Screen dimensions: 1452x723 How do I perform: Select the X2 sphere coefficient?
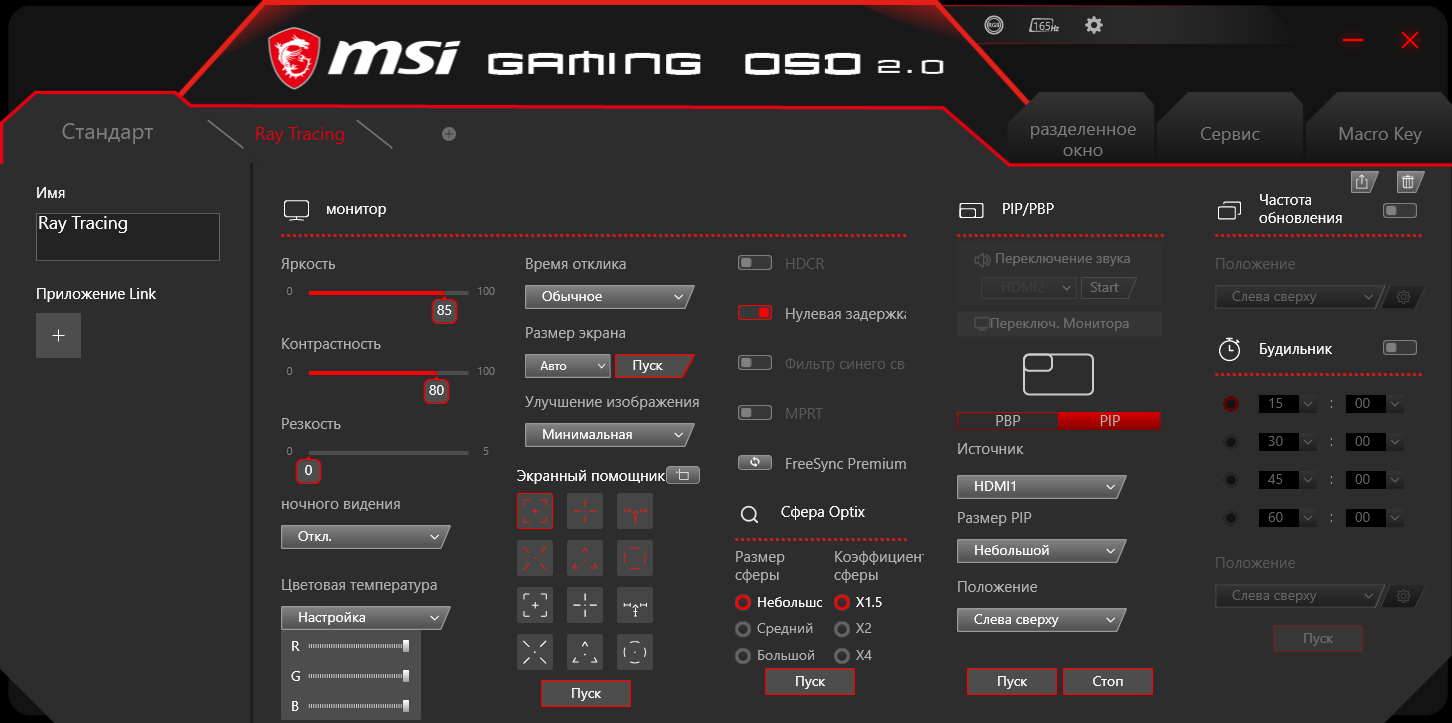(x=842, y=629)
